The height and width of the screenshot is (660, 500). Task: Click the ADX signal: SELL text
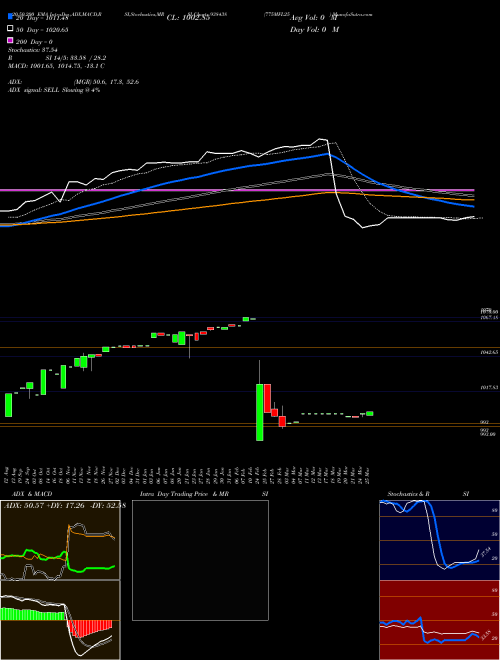[54, 90]
